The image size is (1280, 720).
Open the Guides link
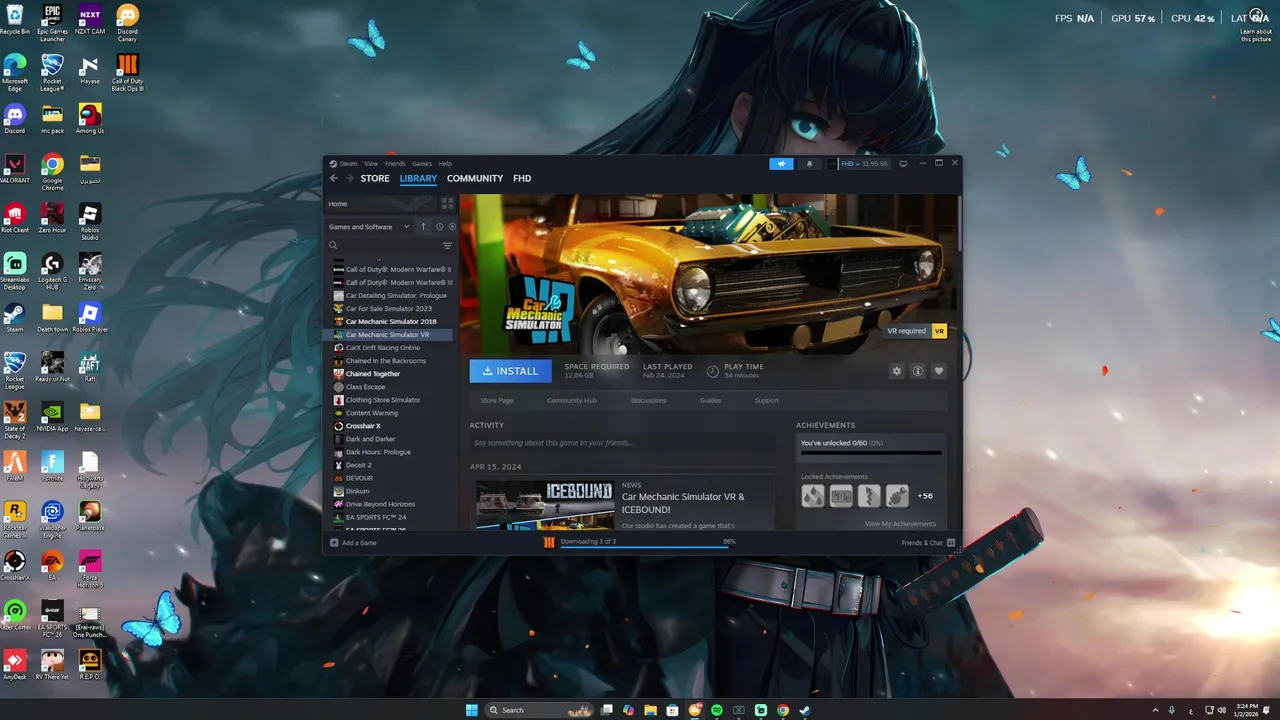coord(711,400)
